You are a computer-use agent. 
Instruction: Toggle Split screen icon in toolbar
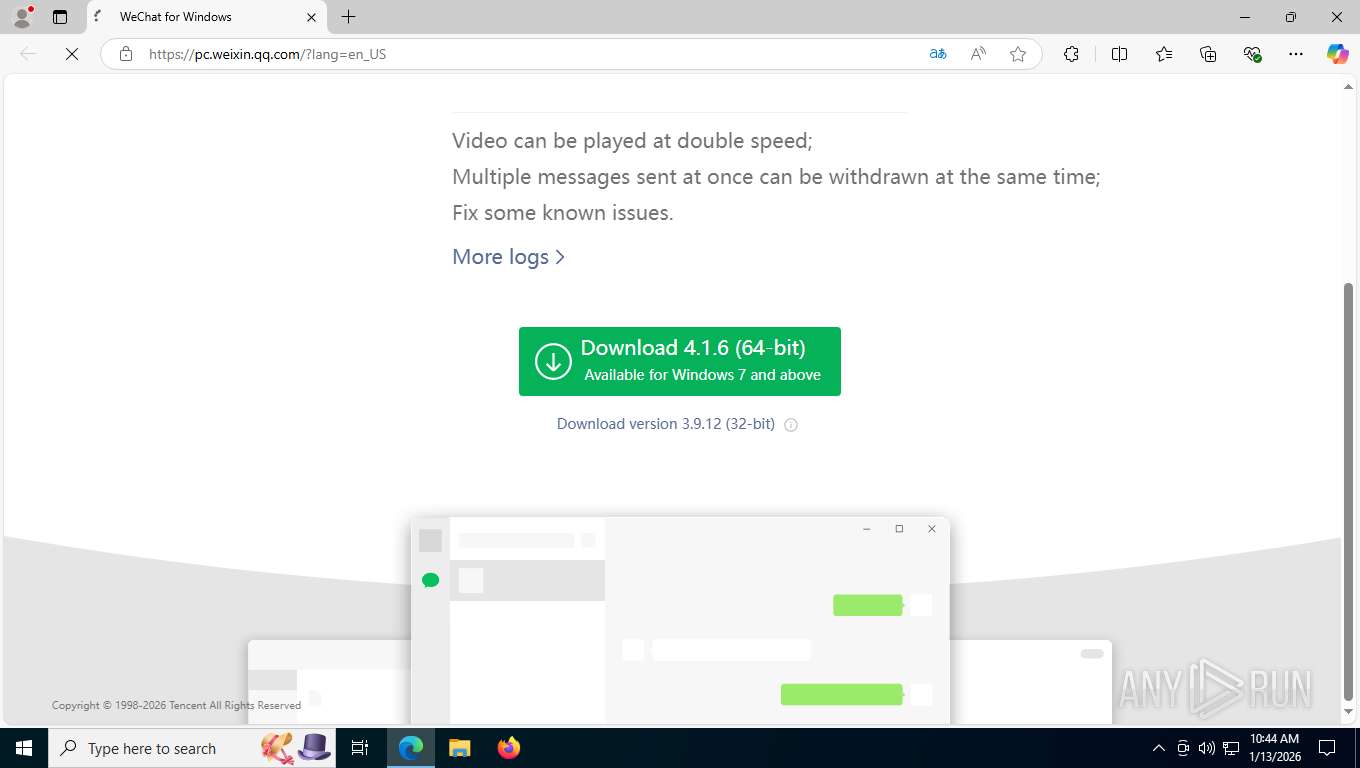click(x=1120, y=54)
